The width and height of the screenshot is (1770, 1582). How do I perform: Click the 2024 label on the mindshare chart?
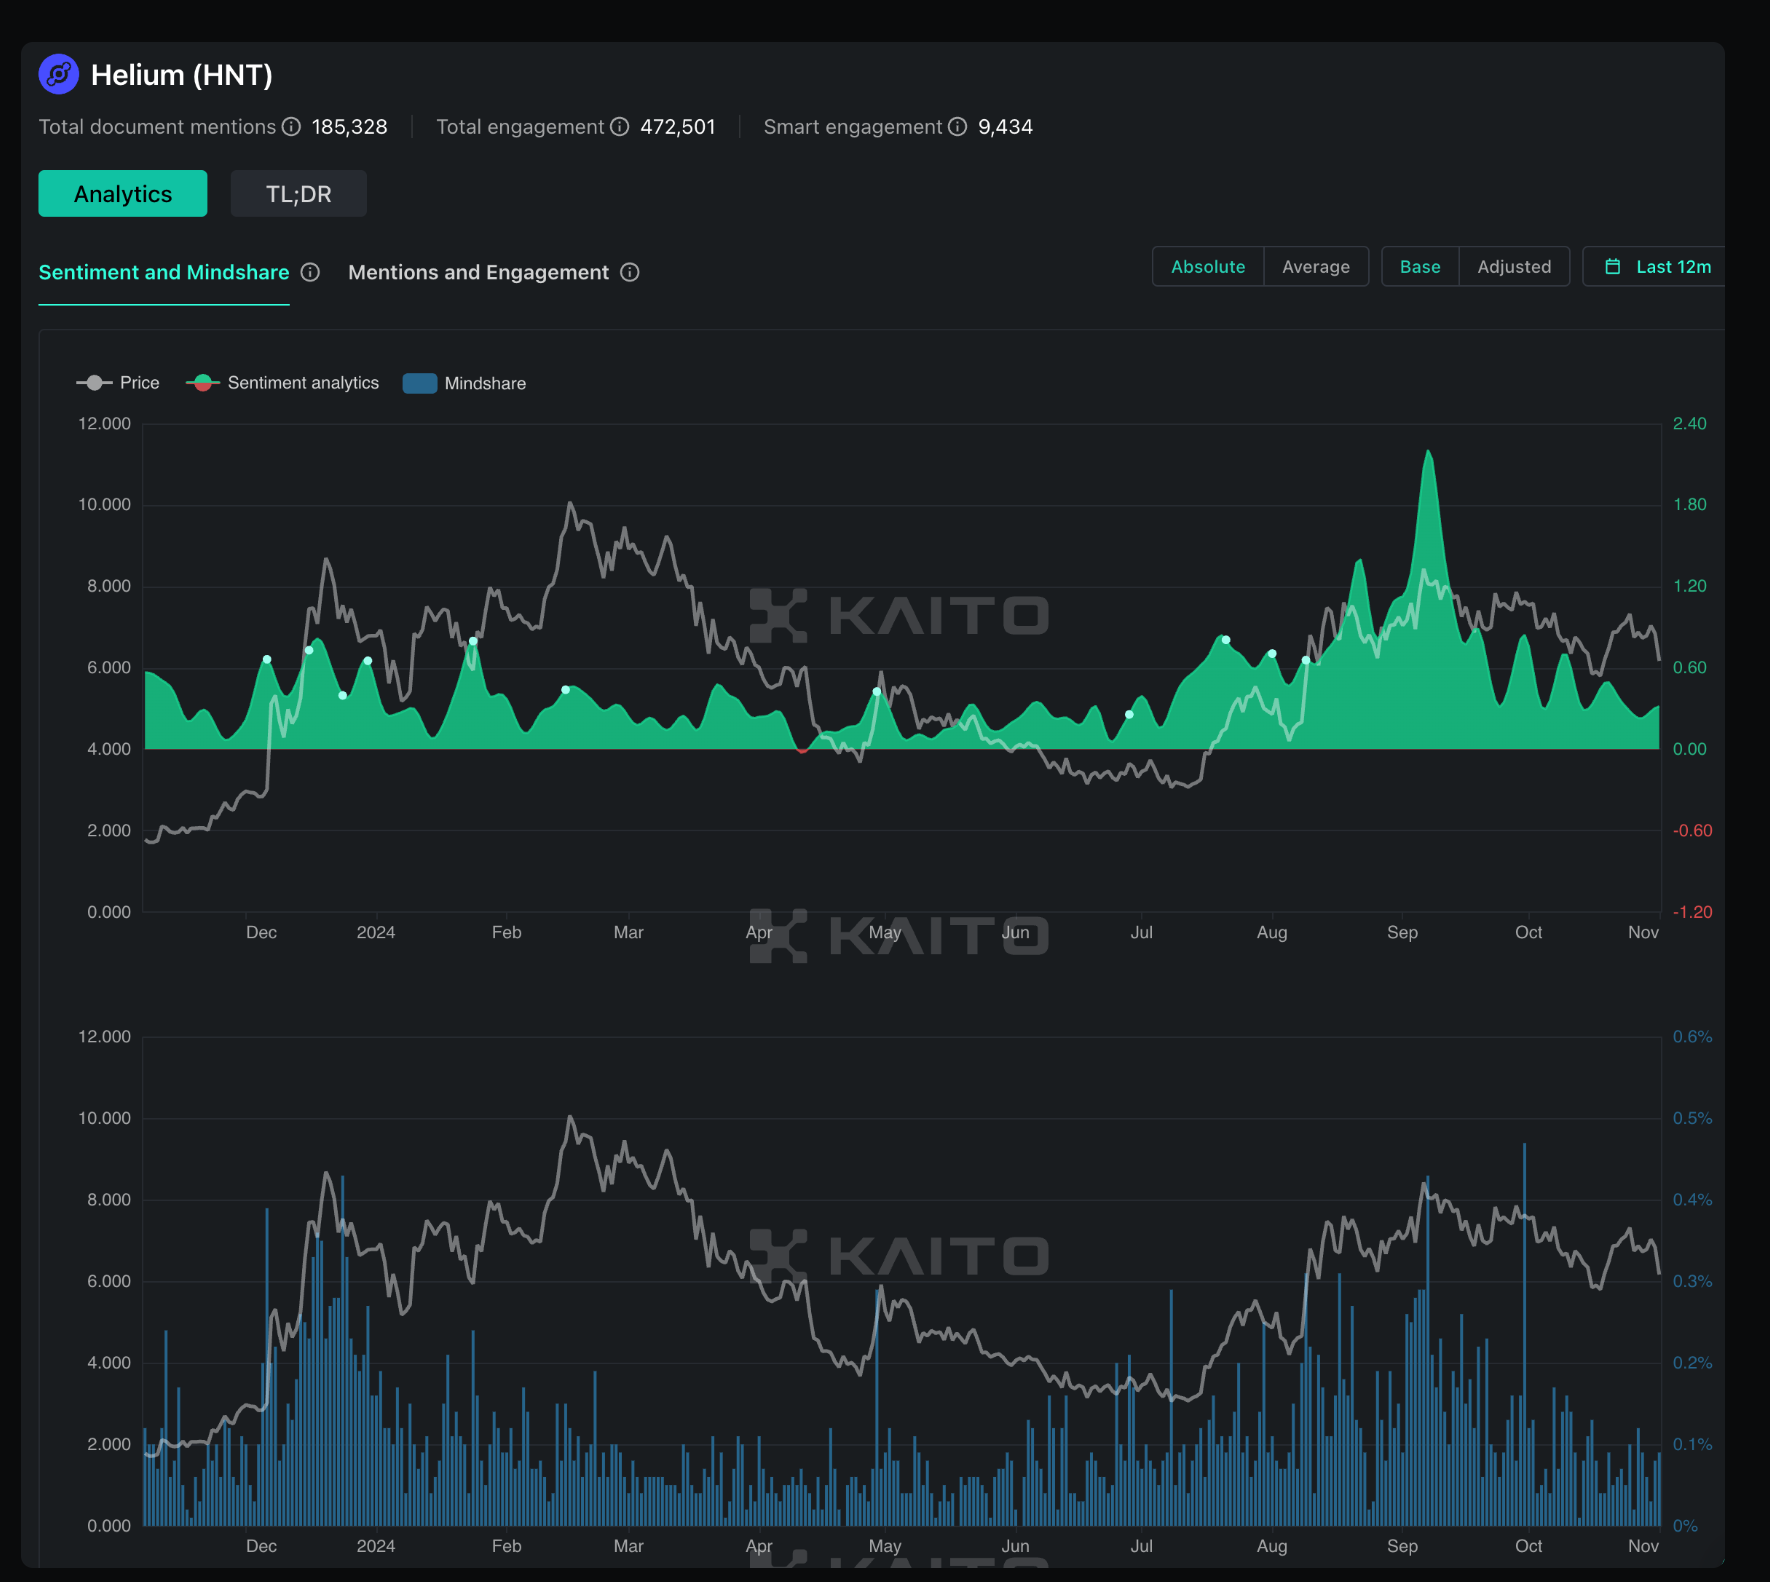pos(376,1546)
